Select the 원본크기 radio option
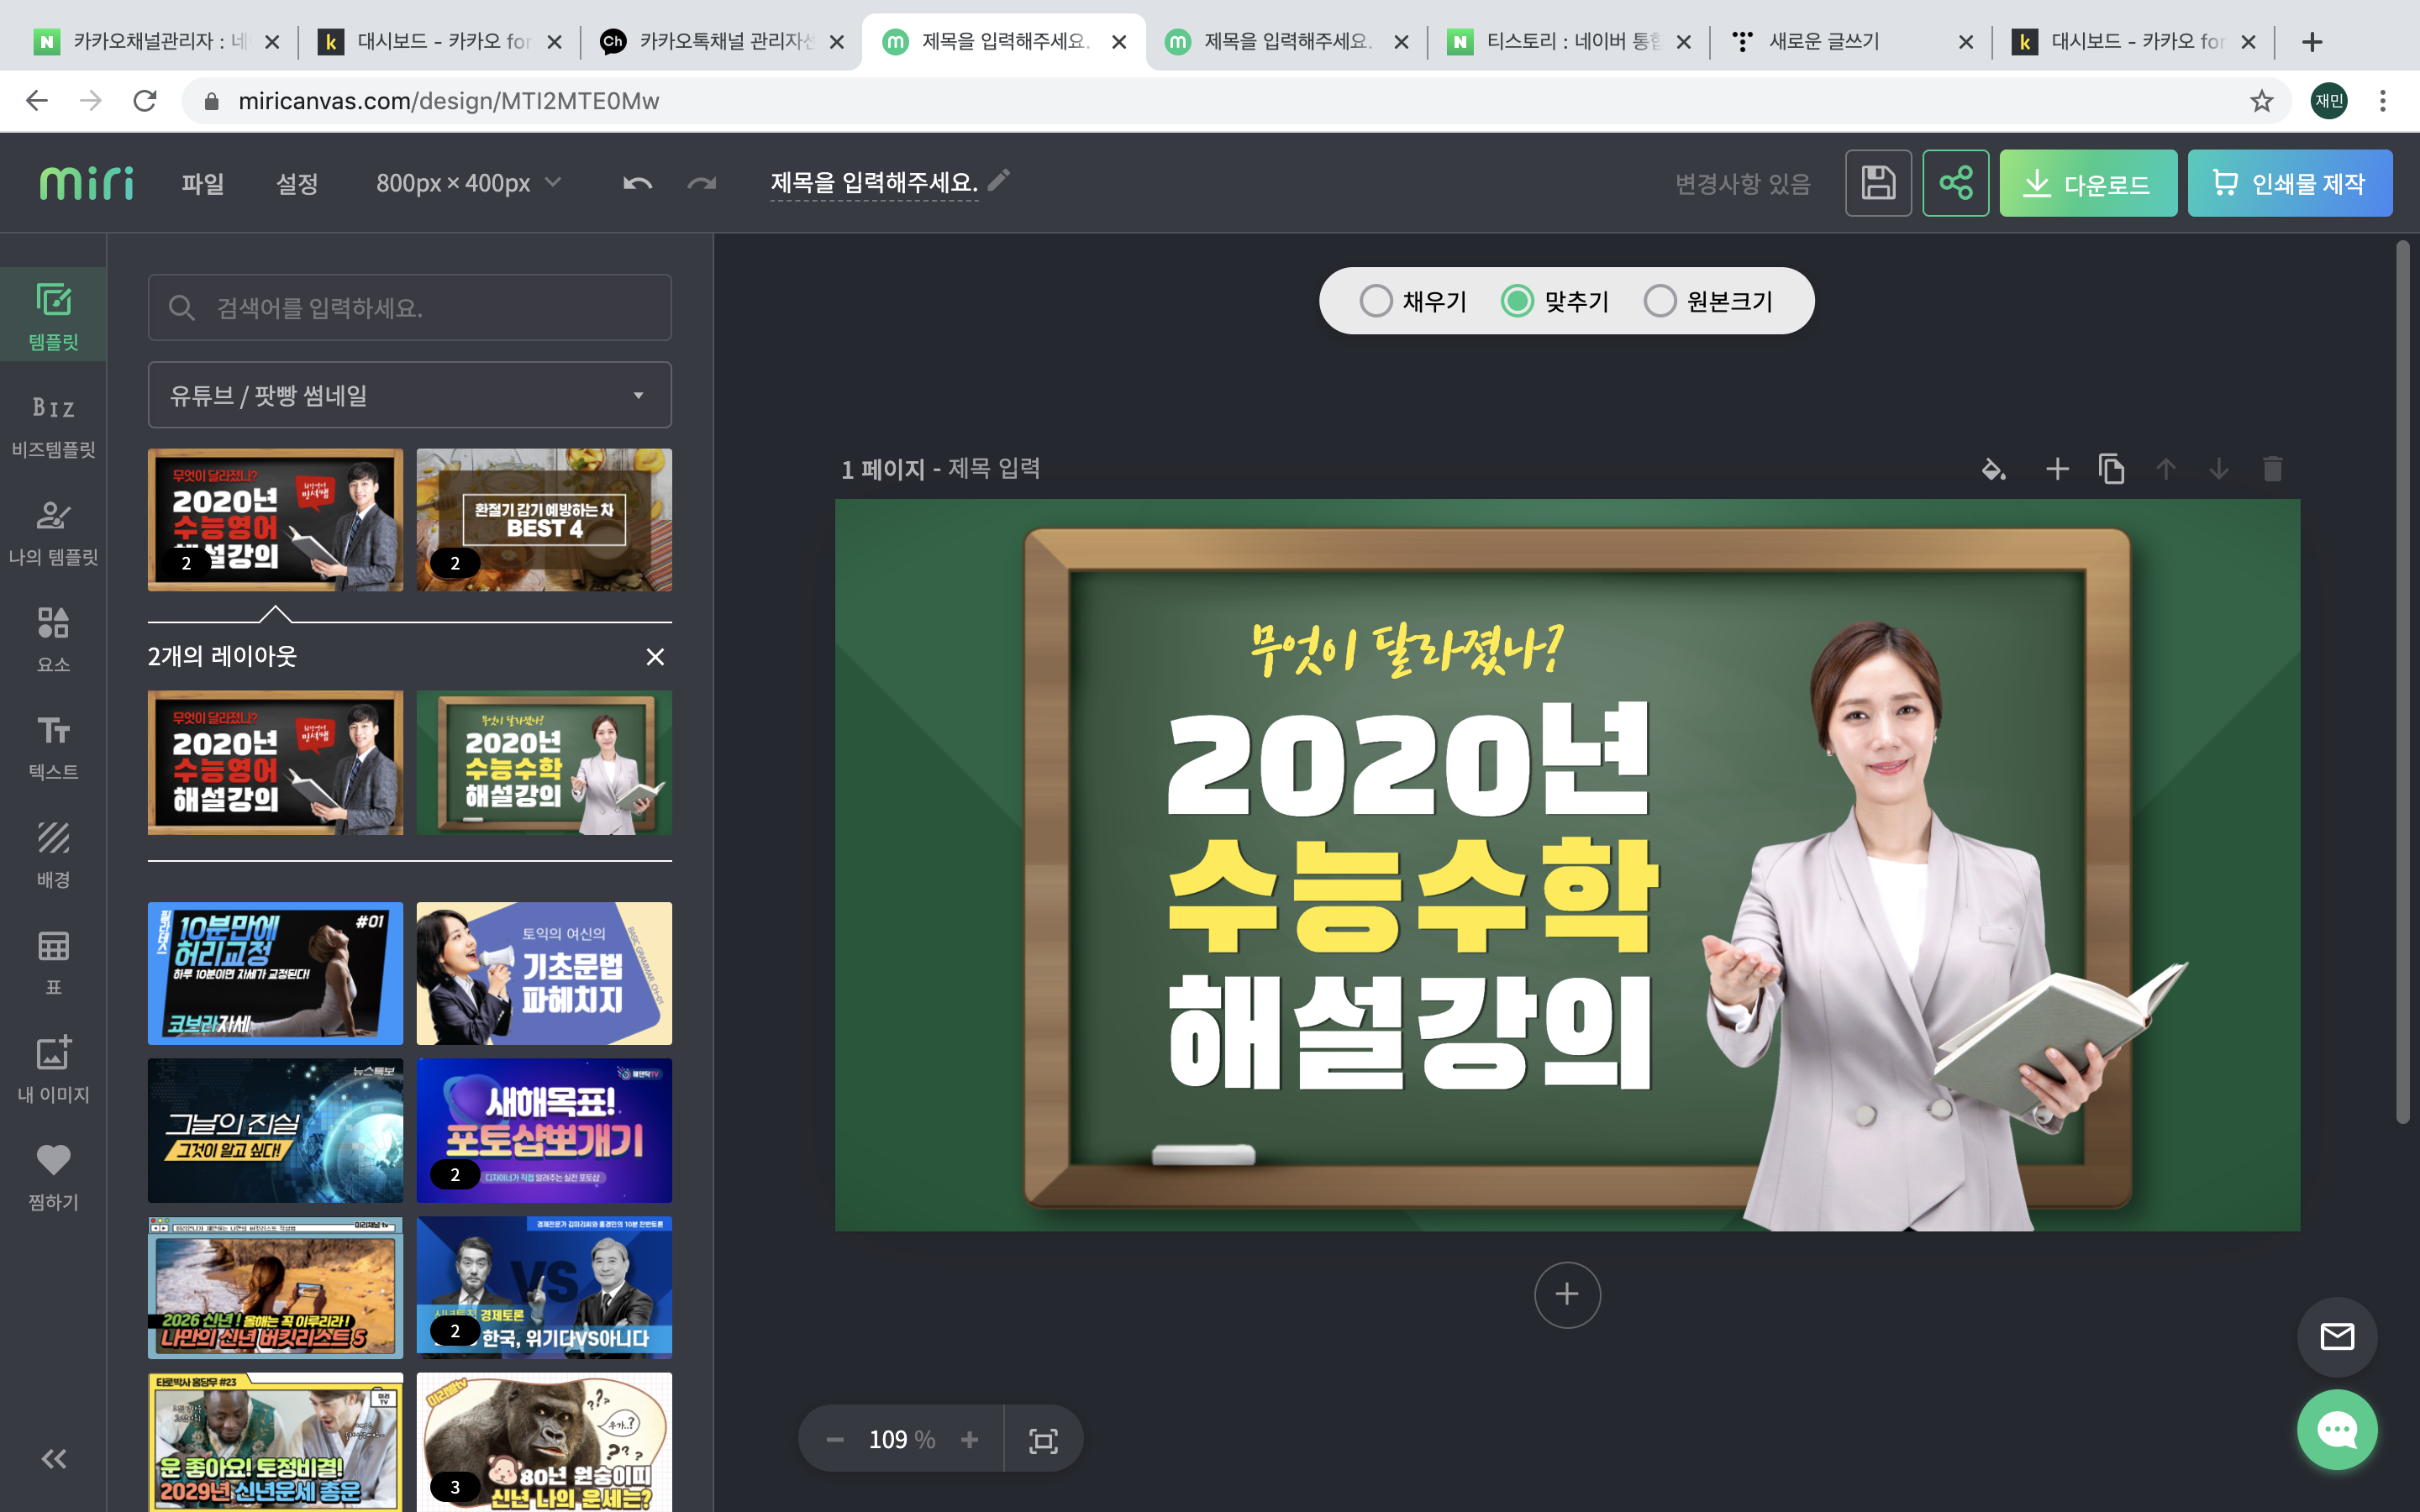The image size is (2420, 1512). 1660,301
